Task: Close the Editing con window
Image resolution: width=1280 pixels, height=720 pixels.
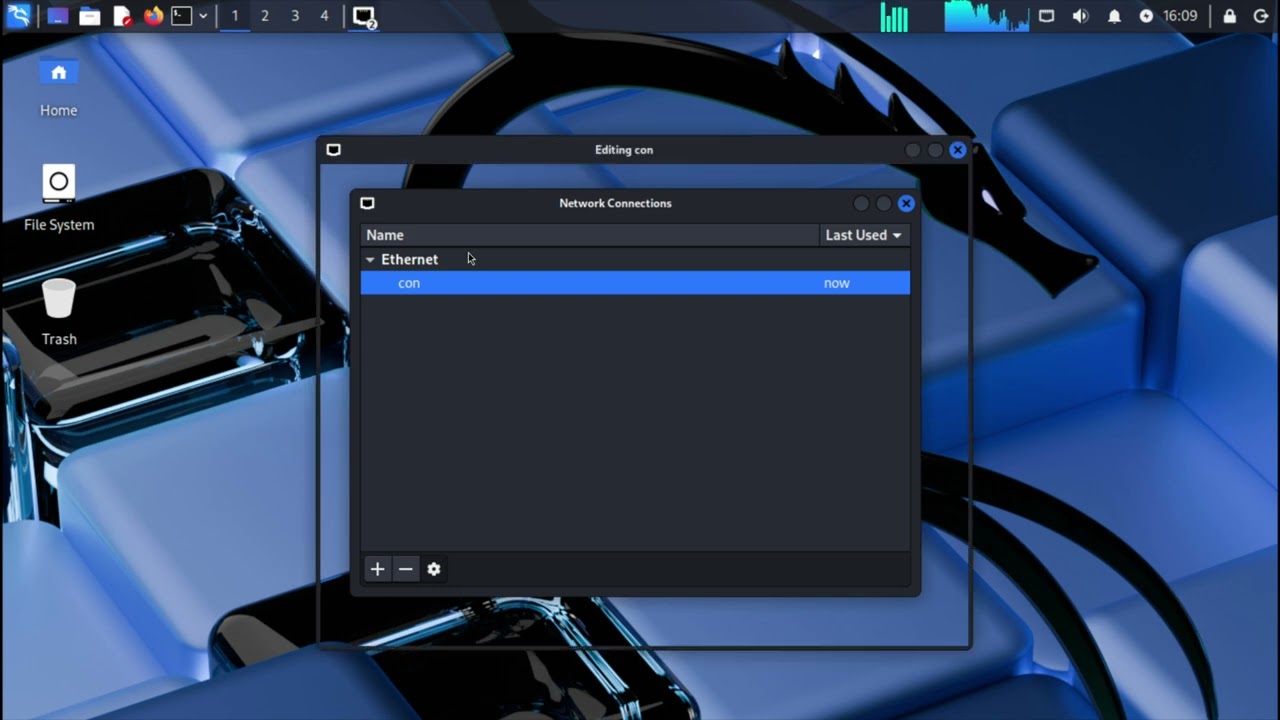Action: click(x=958, y=150)
